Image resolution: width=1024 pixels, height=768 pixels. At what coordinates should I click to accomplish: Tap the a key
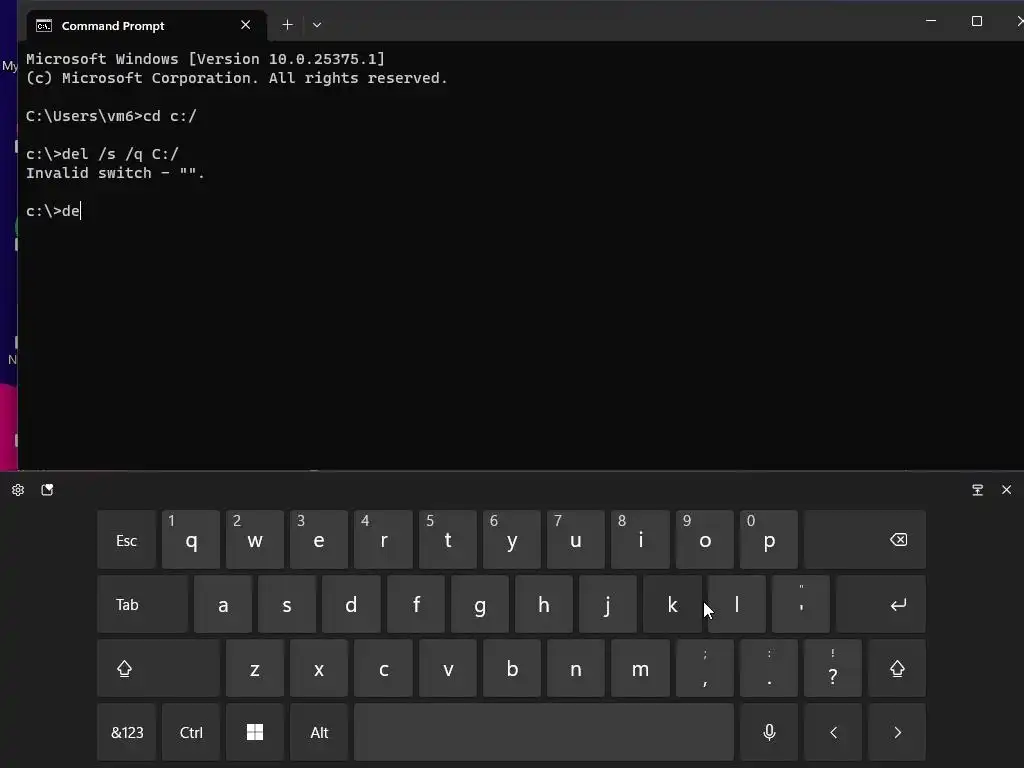223,605
